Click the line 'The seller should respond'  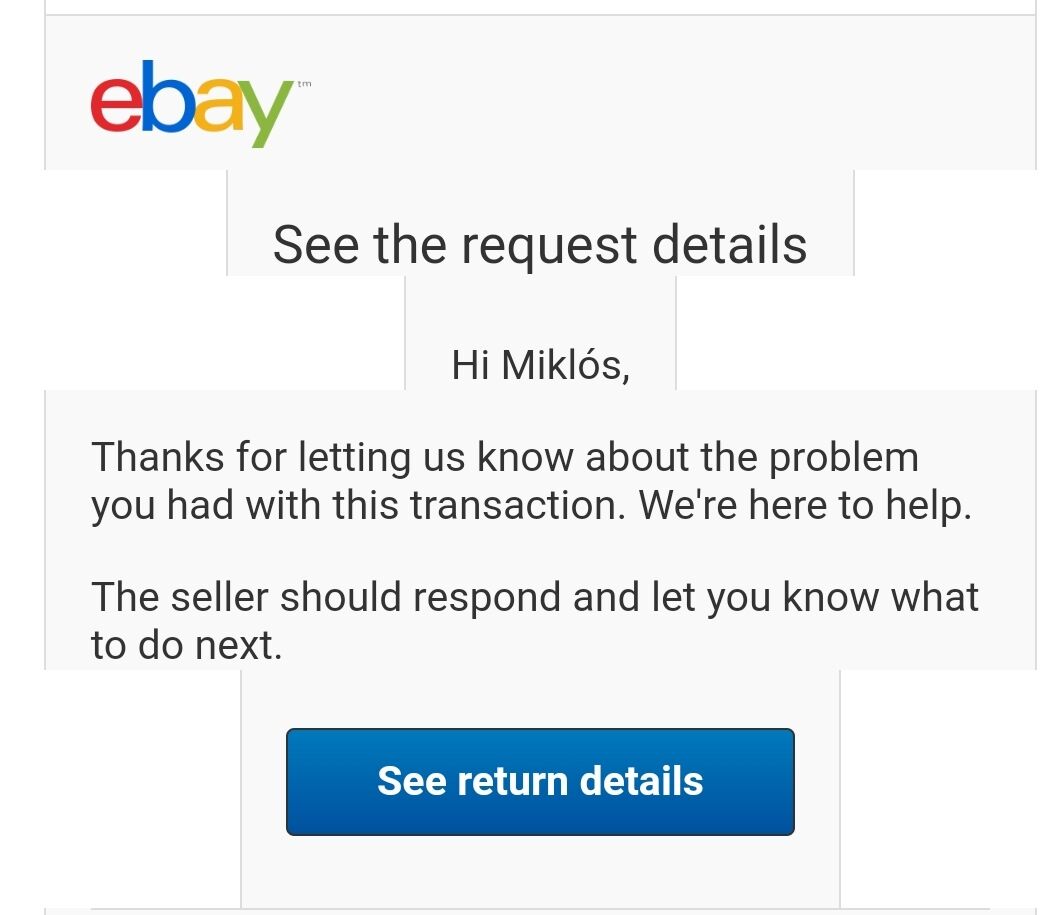click(535, 597)
